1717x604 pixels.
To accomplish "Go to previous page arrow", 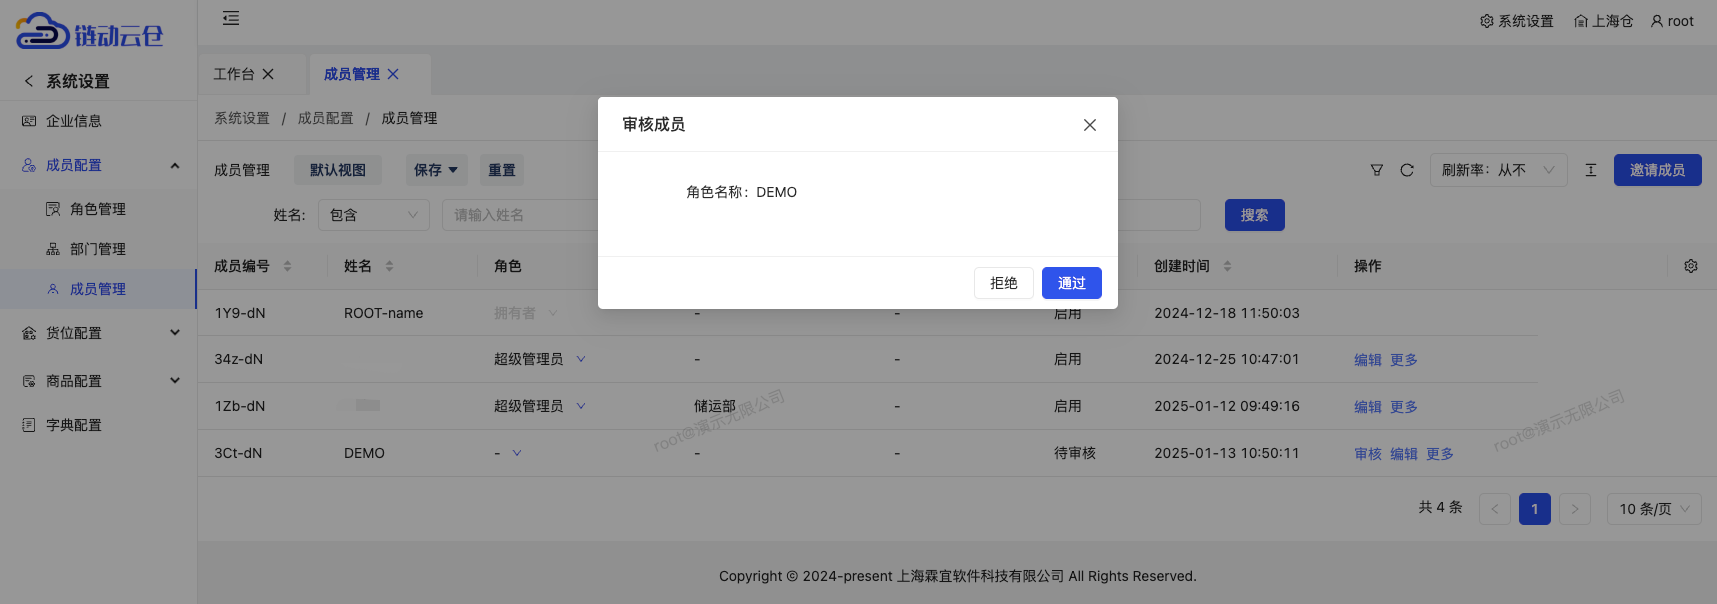I will click(x=1495, y=509).
